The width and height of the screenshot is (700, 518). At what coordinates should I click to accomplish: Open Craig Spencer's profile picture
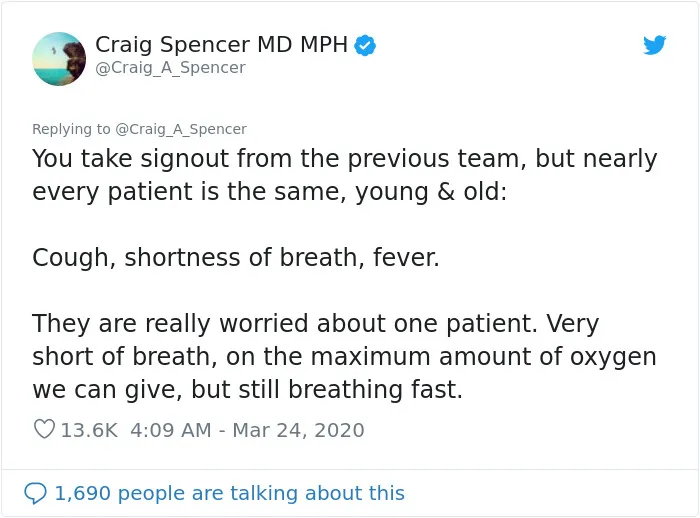tap(59, 59)
